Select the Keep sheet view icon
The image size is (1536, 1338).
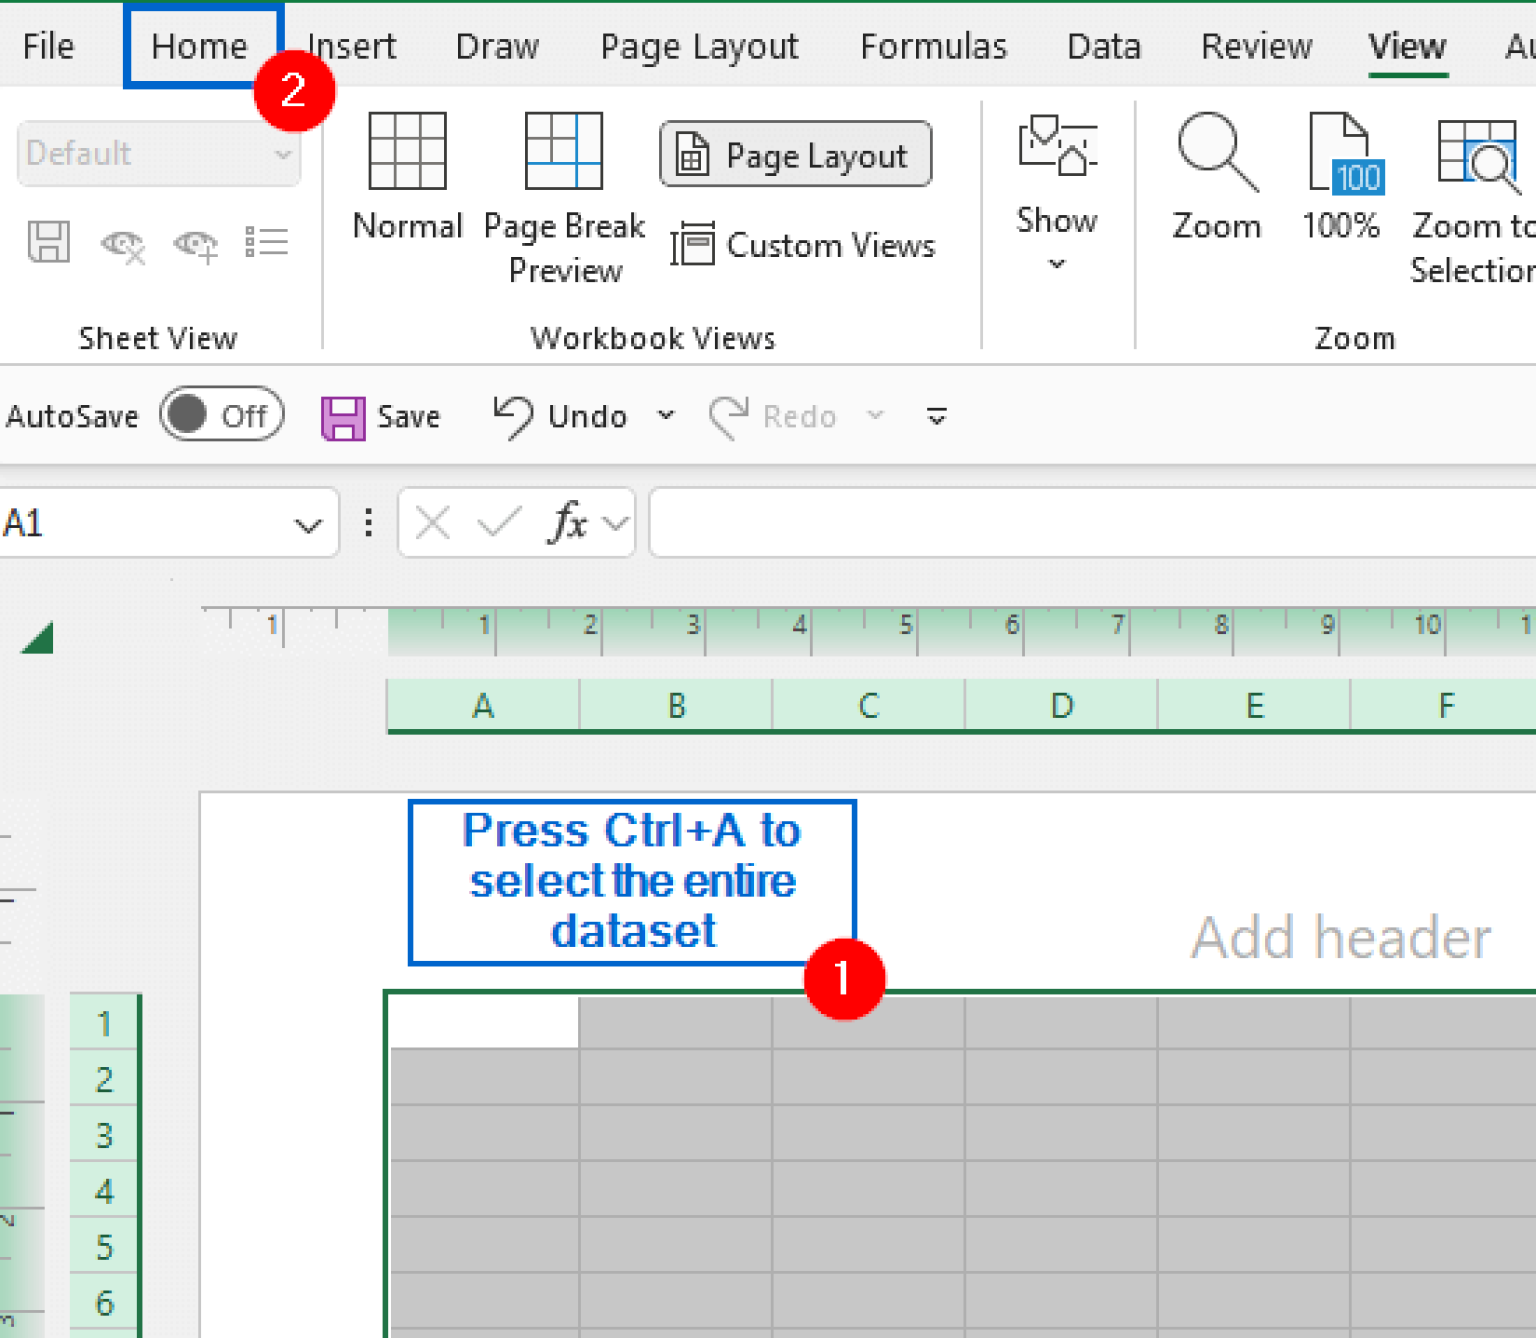tap(48, 243)
